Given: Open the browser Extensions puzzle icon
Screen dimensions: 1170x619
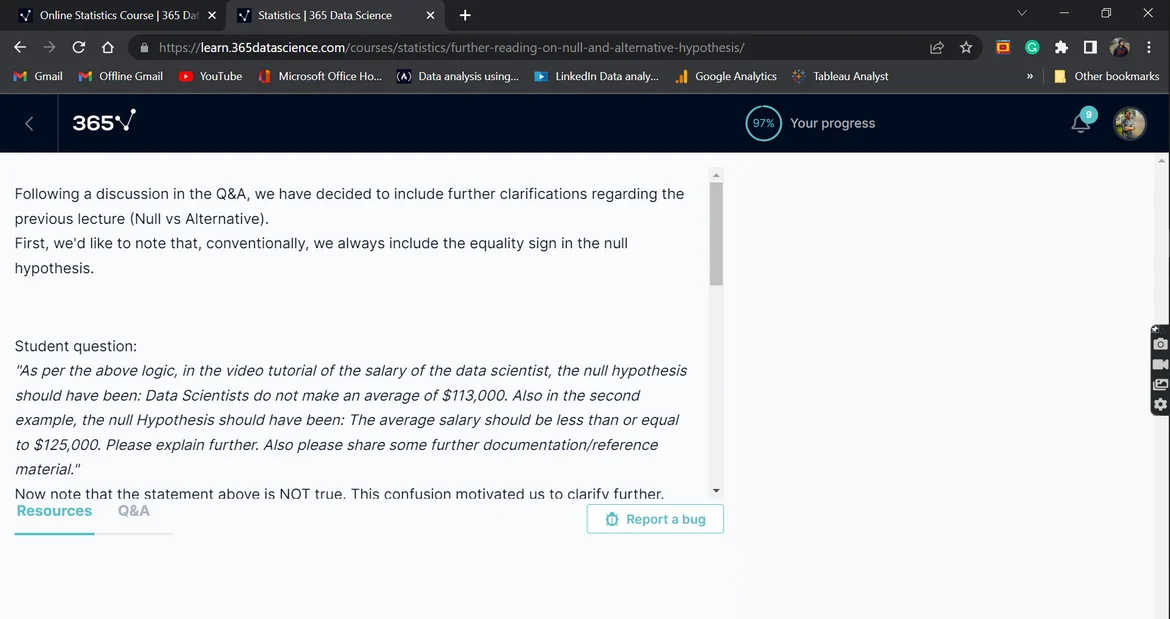Looking at the screenshot, I should tap(1061, 47).
